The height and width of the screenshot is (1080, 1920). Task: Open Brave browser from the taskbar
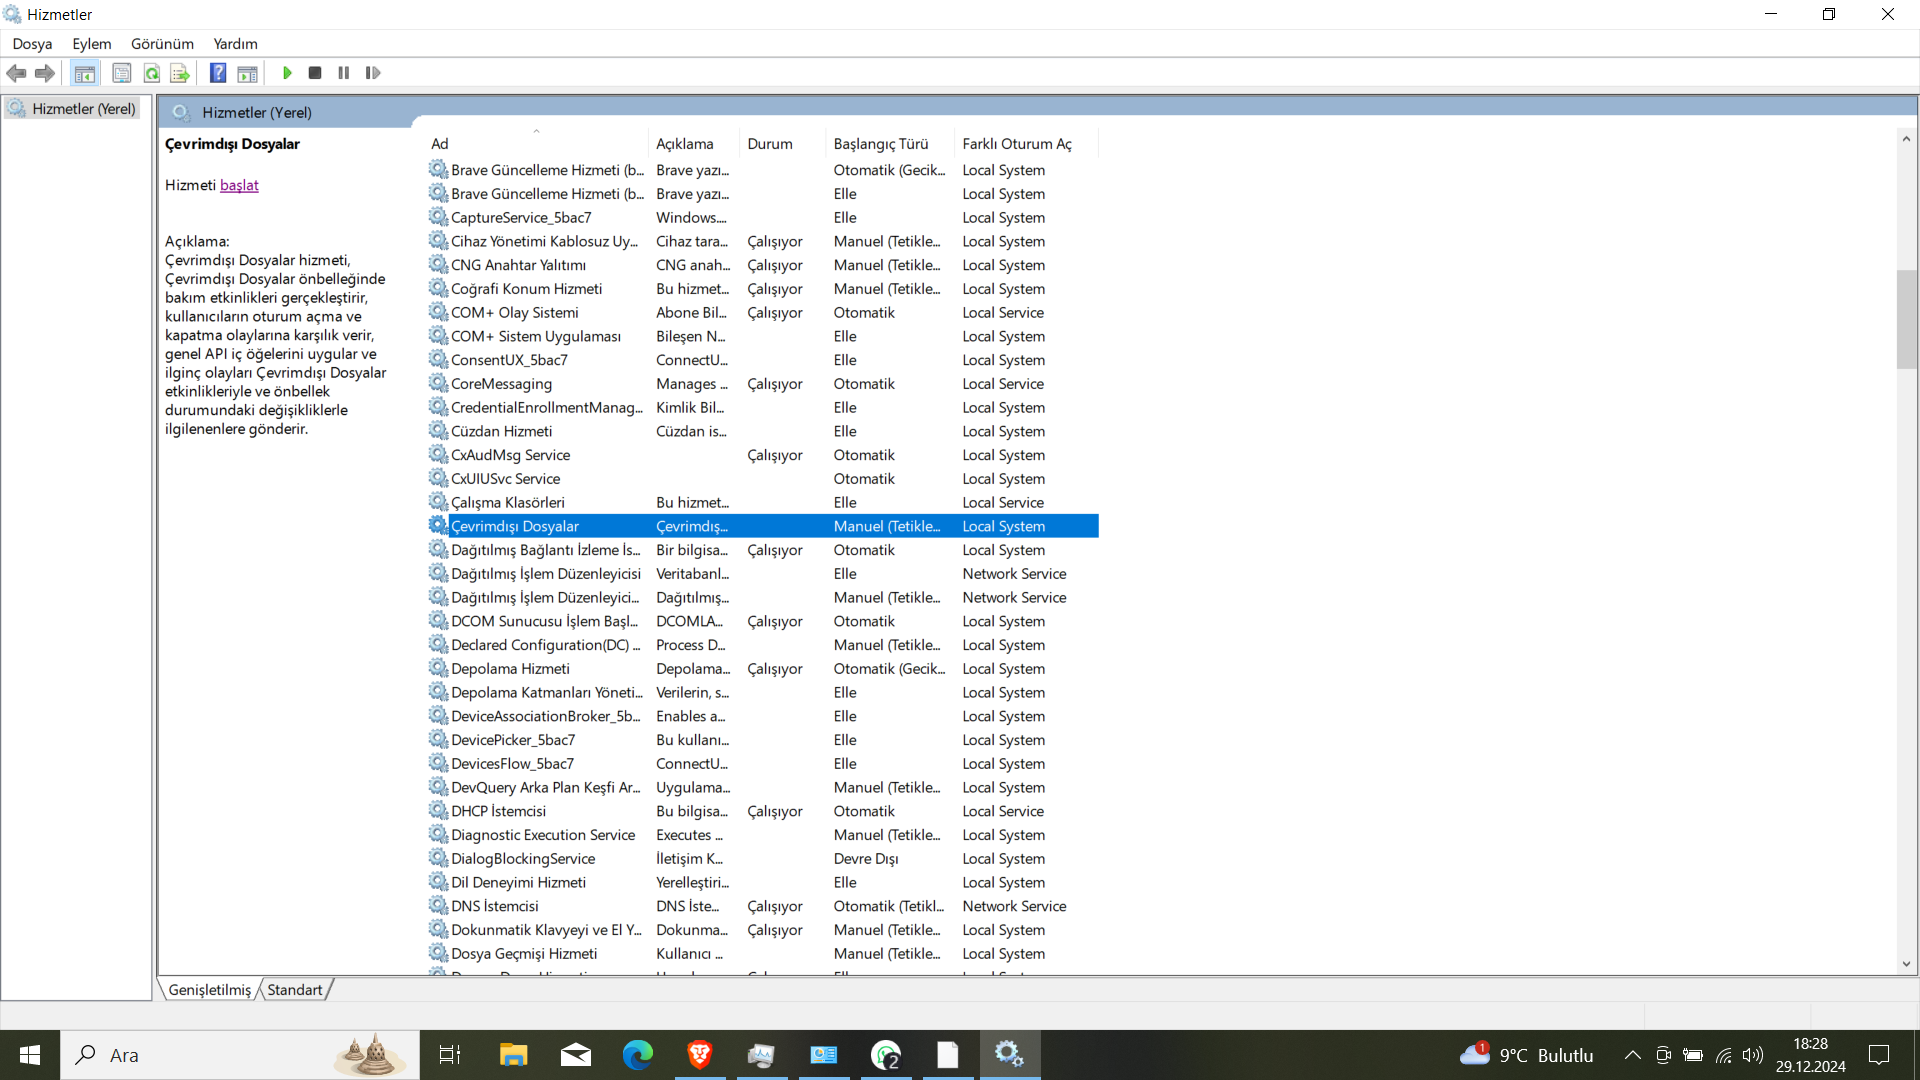699,1054
